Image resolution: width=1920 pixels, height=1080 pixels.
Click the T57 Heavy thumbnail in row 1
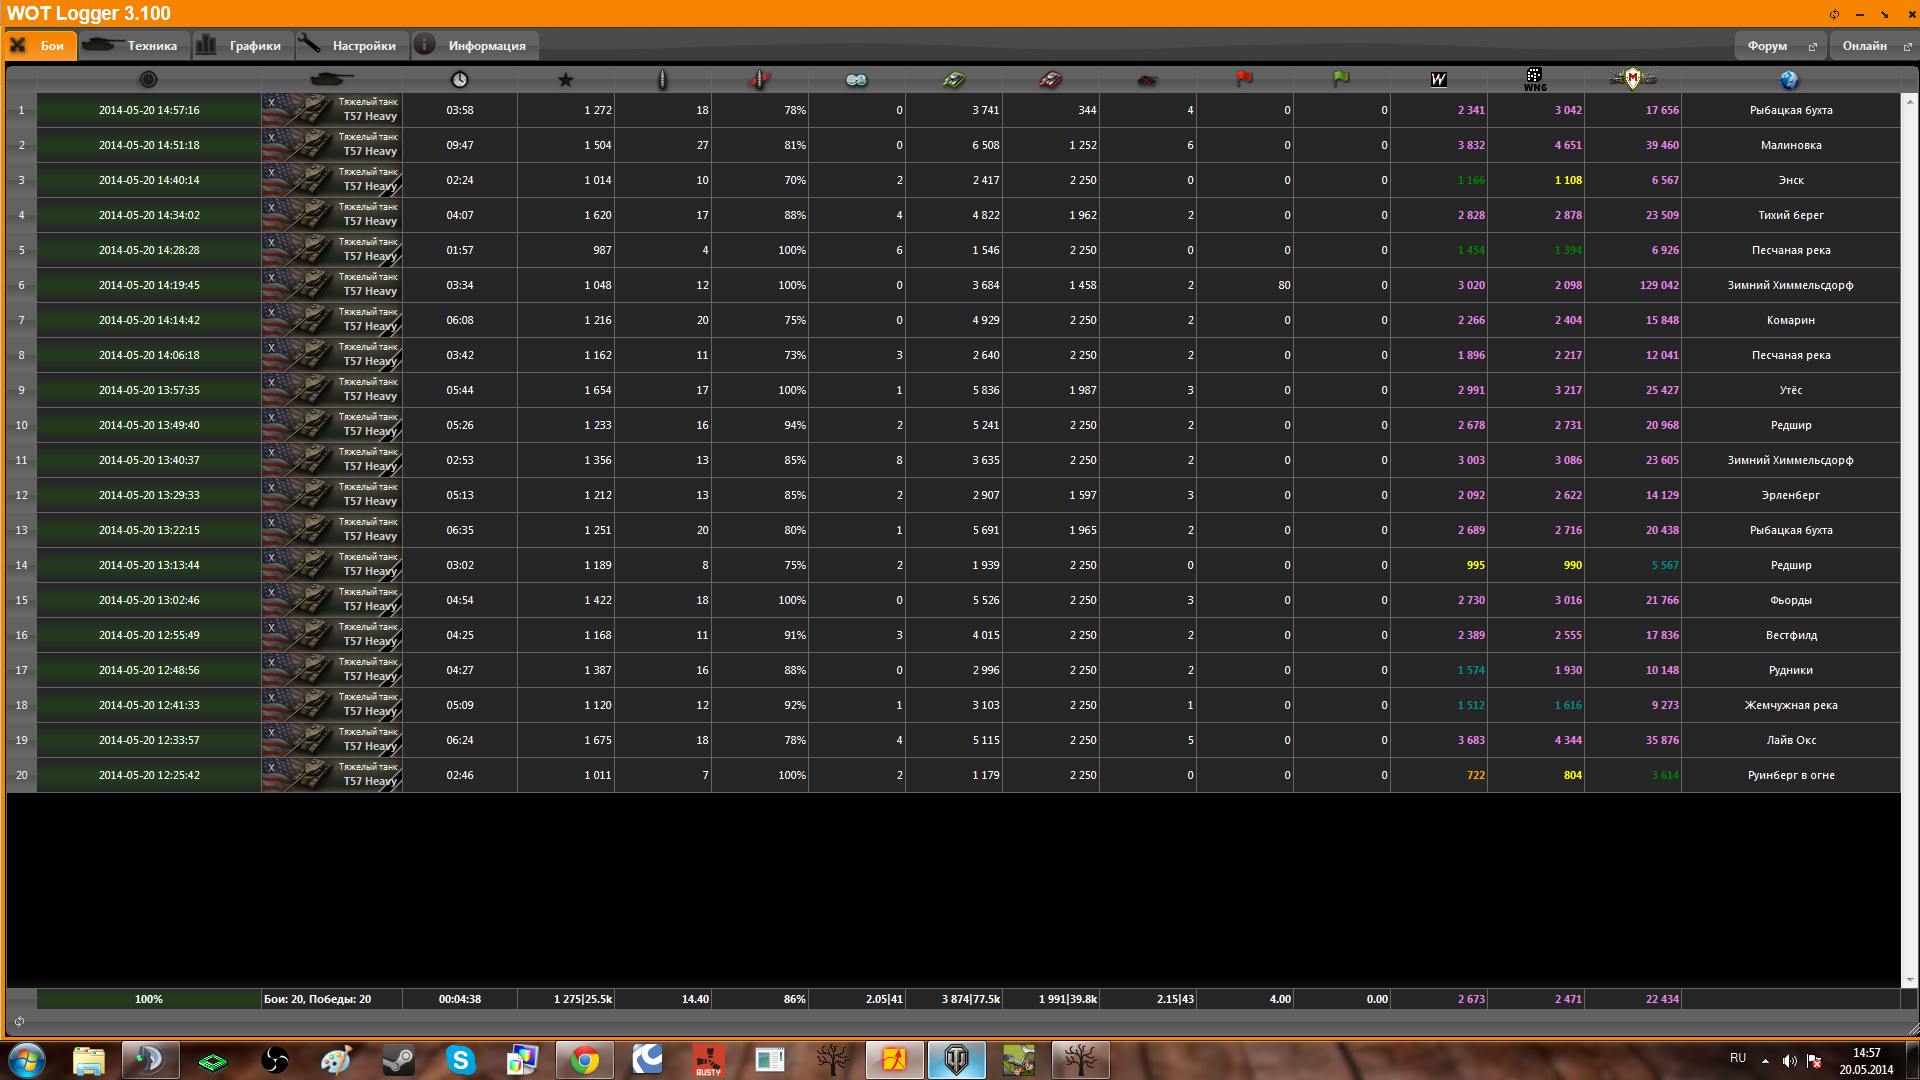click(x=332, y=110)
